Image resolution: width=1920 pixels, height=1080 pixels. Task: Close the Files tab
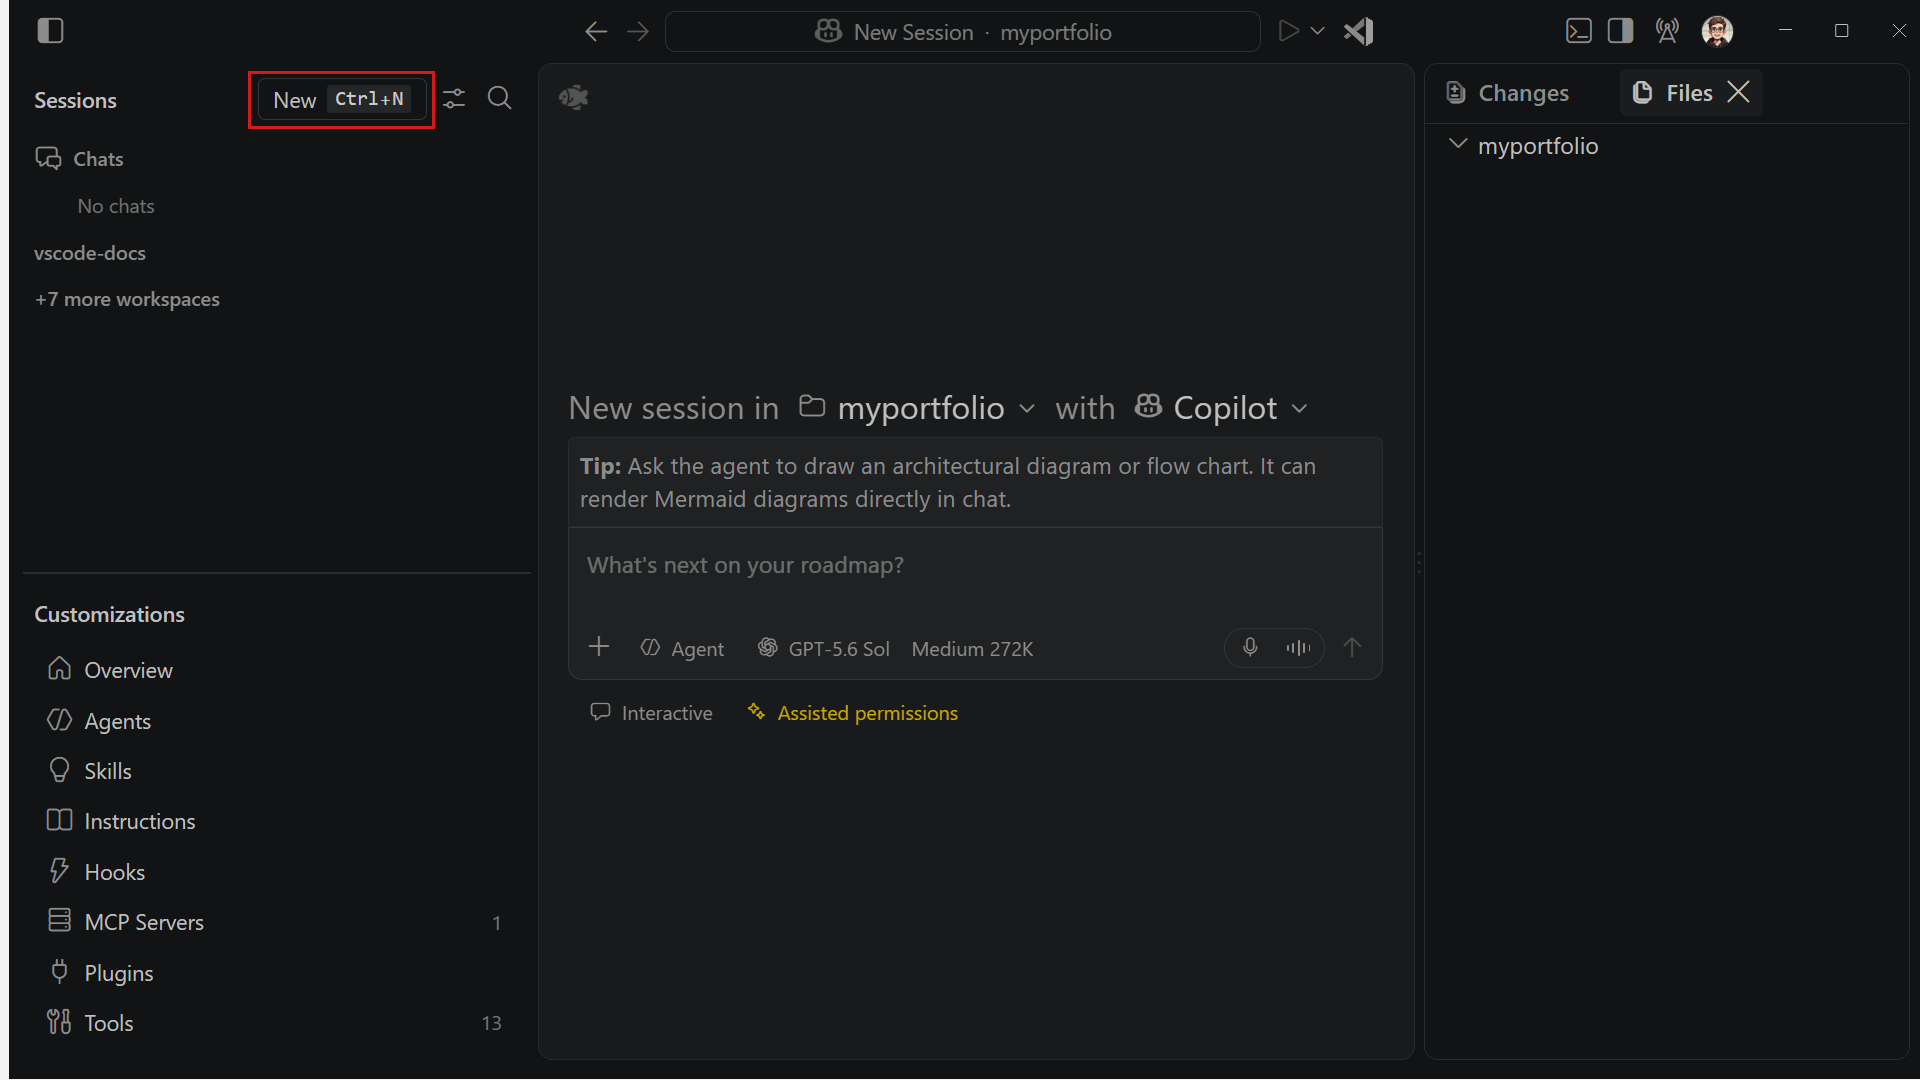[x=1739, y=92]
